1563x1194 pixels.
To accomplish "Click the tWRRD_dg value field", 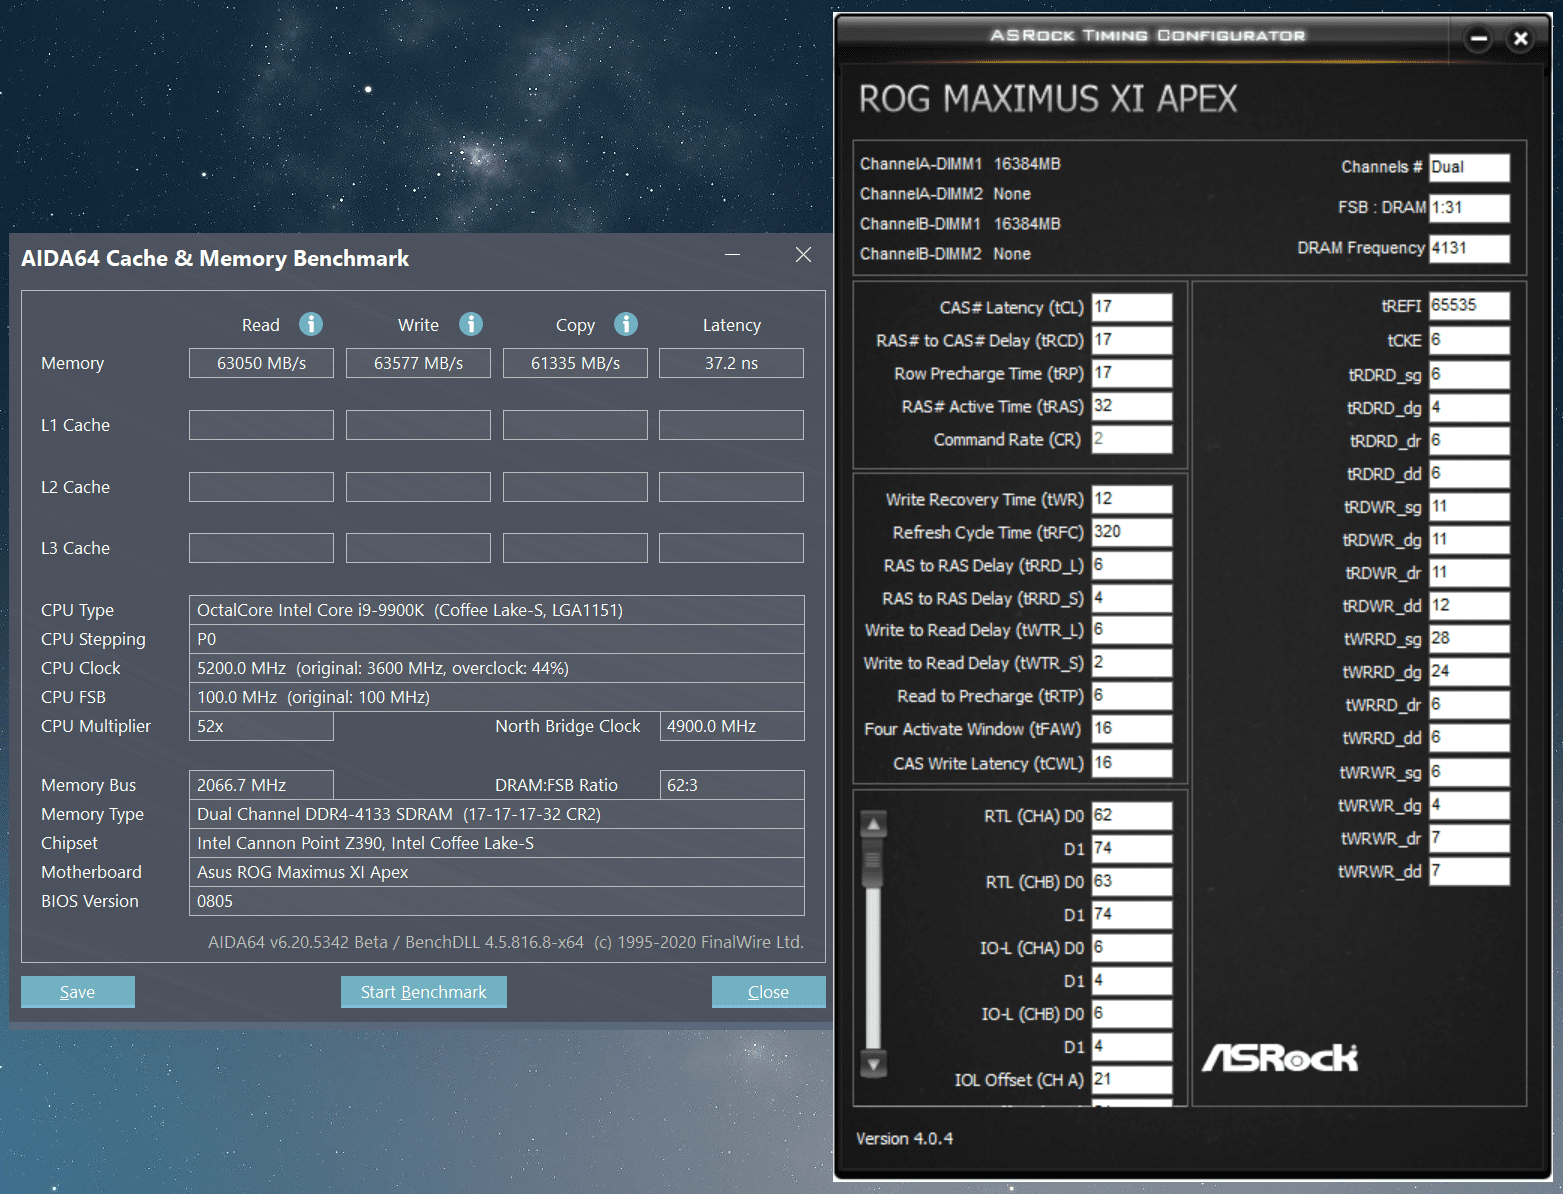I will click(1469, 672).
